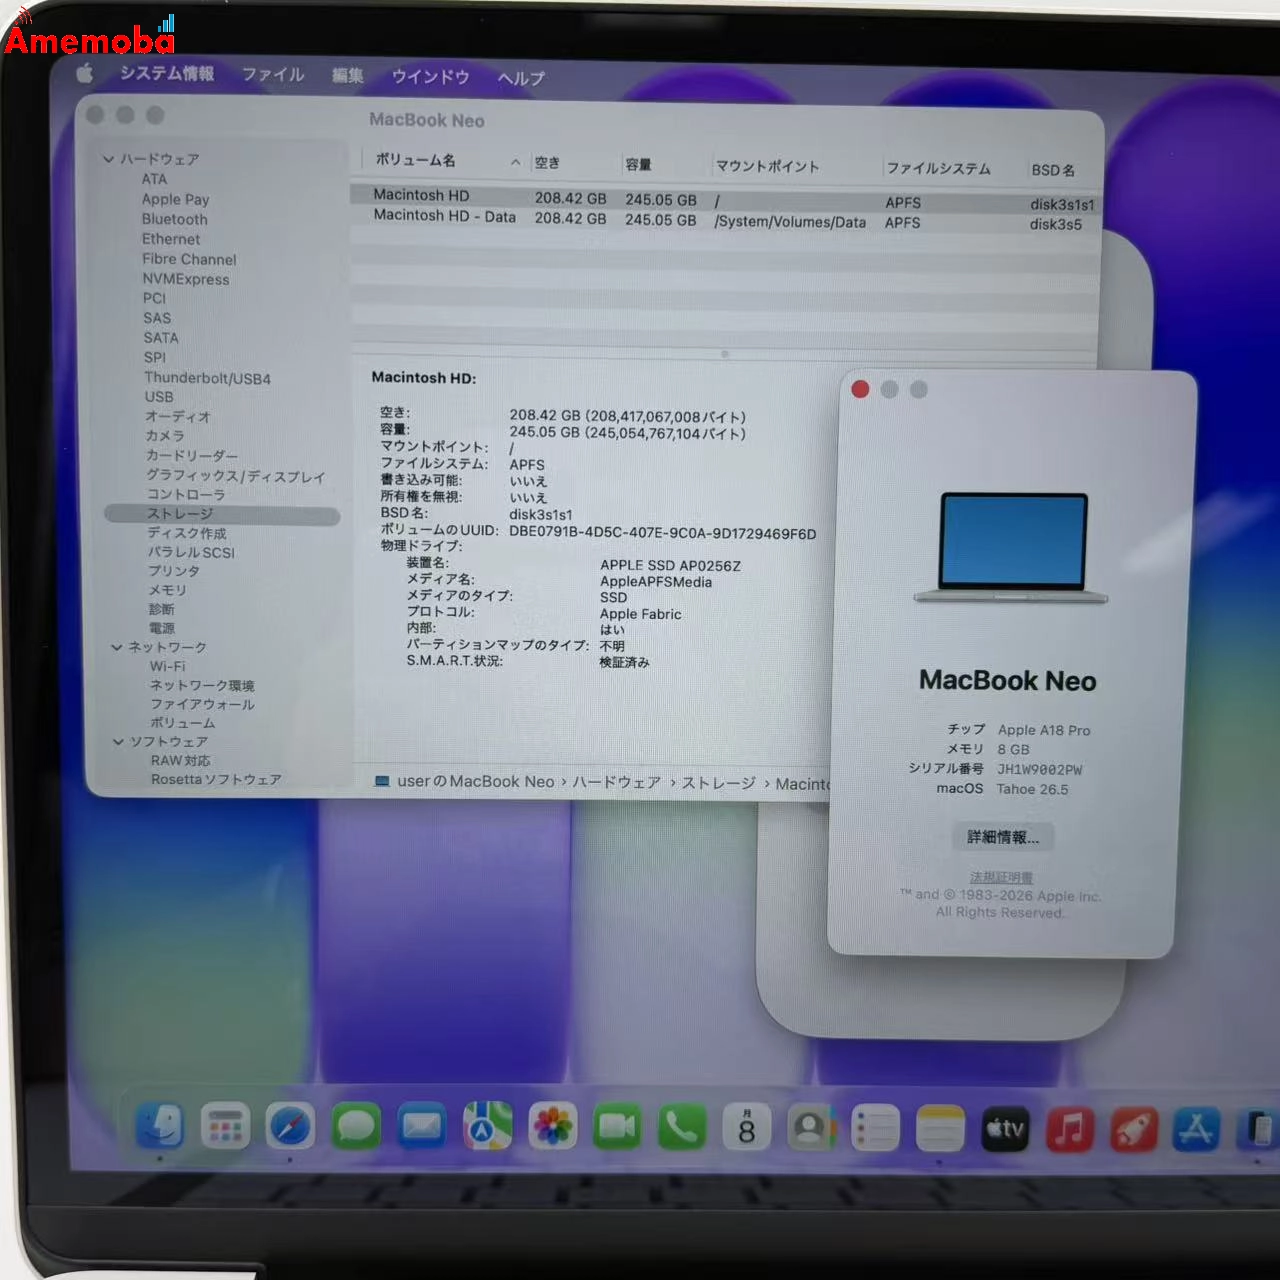
Task: Collapse the ハードウェア section chevron
Action: tap(108, 159)
